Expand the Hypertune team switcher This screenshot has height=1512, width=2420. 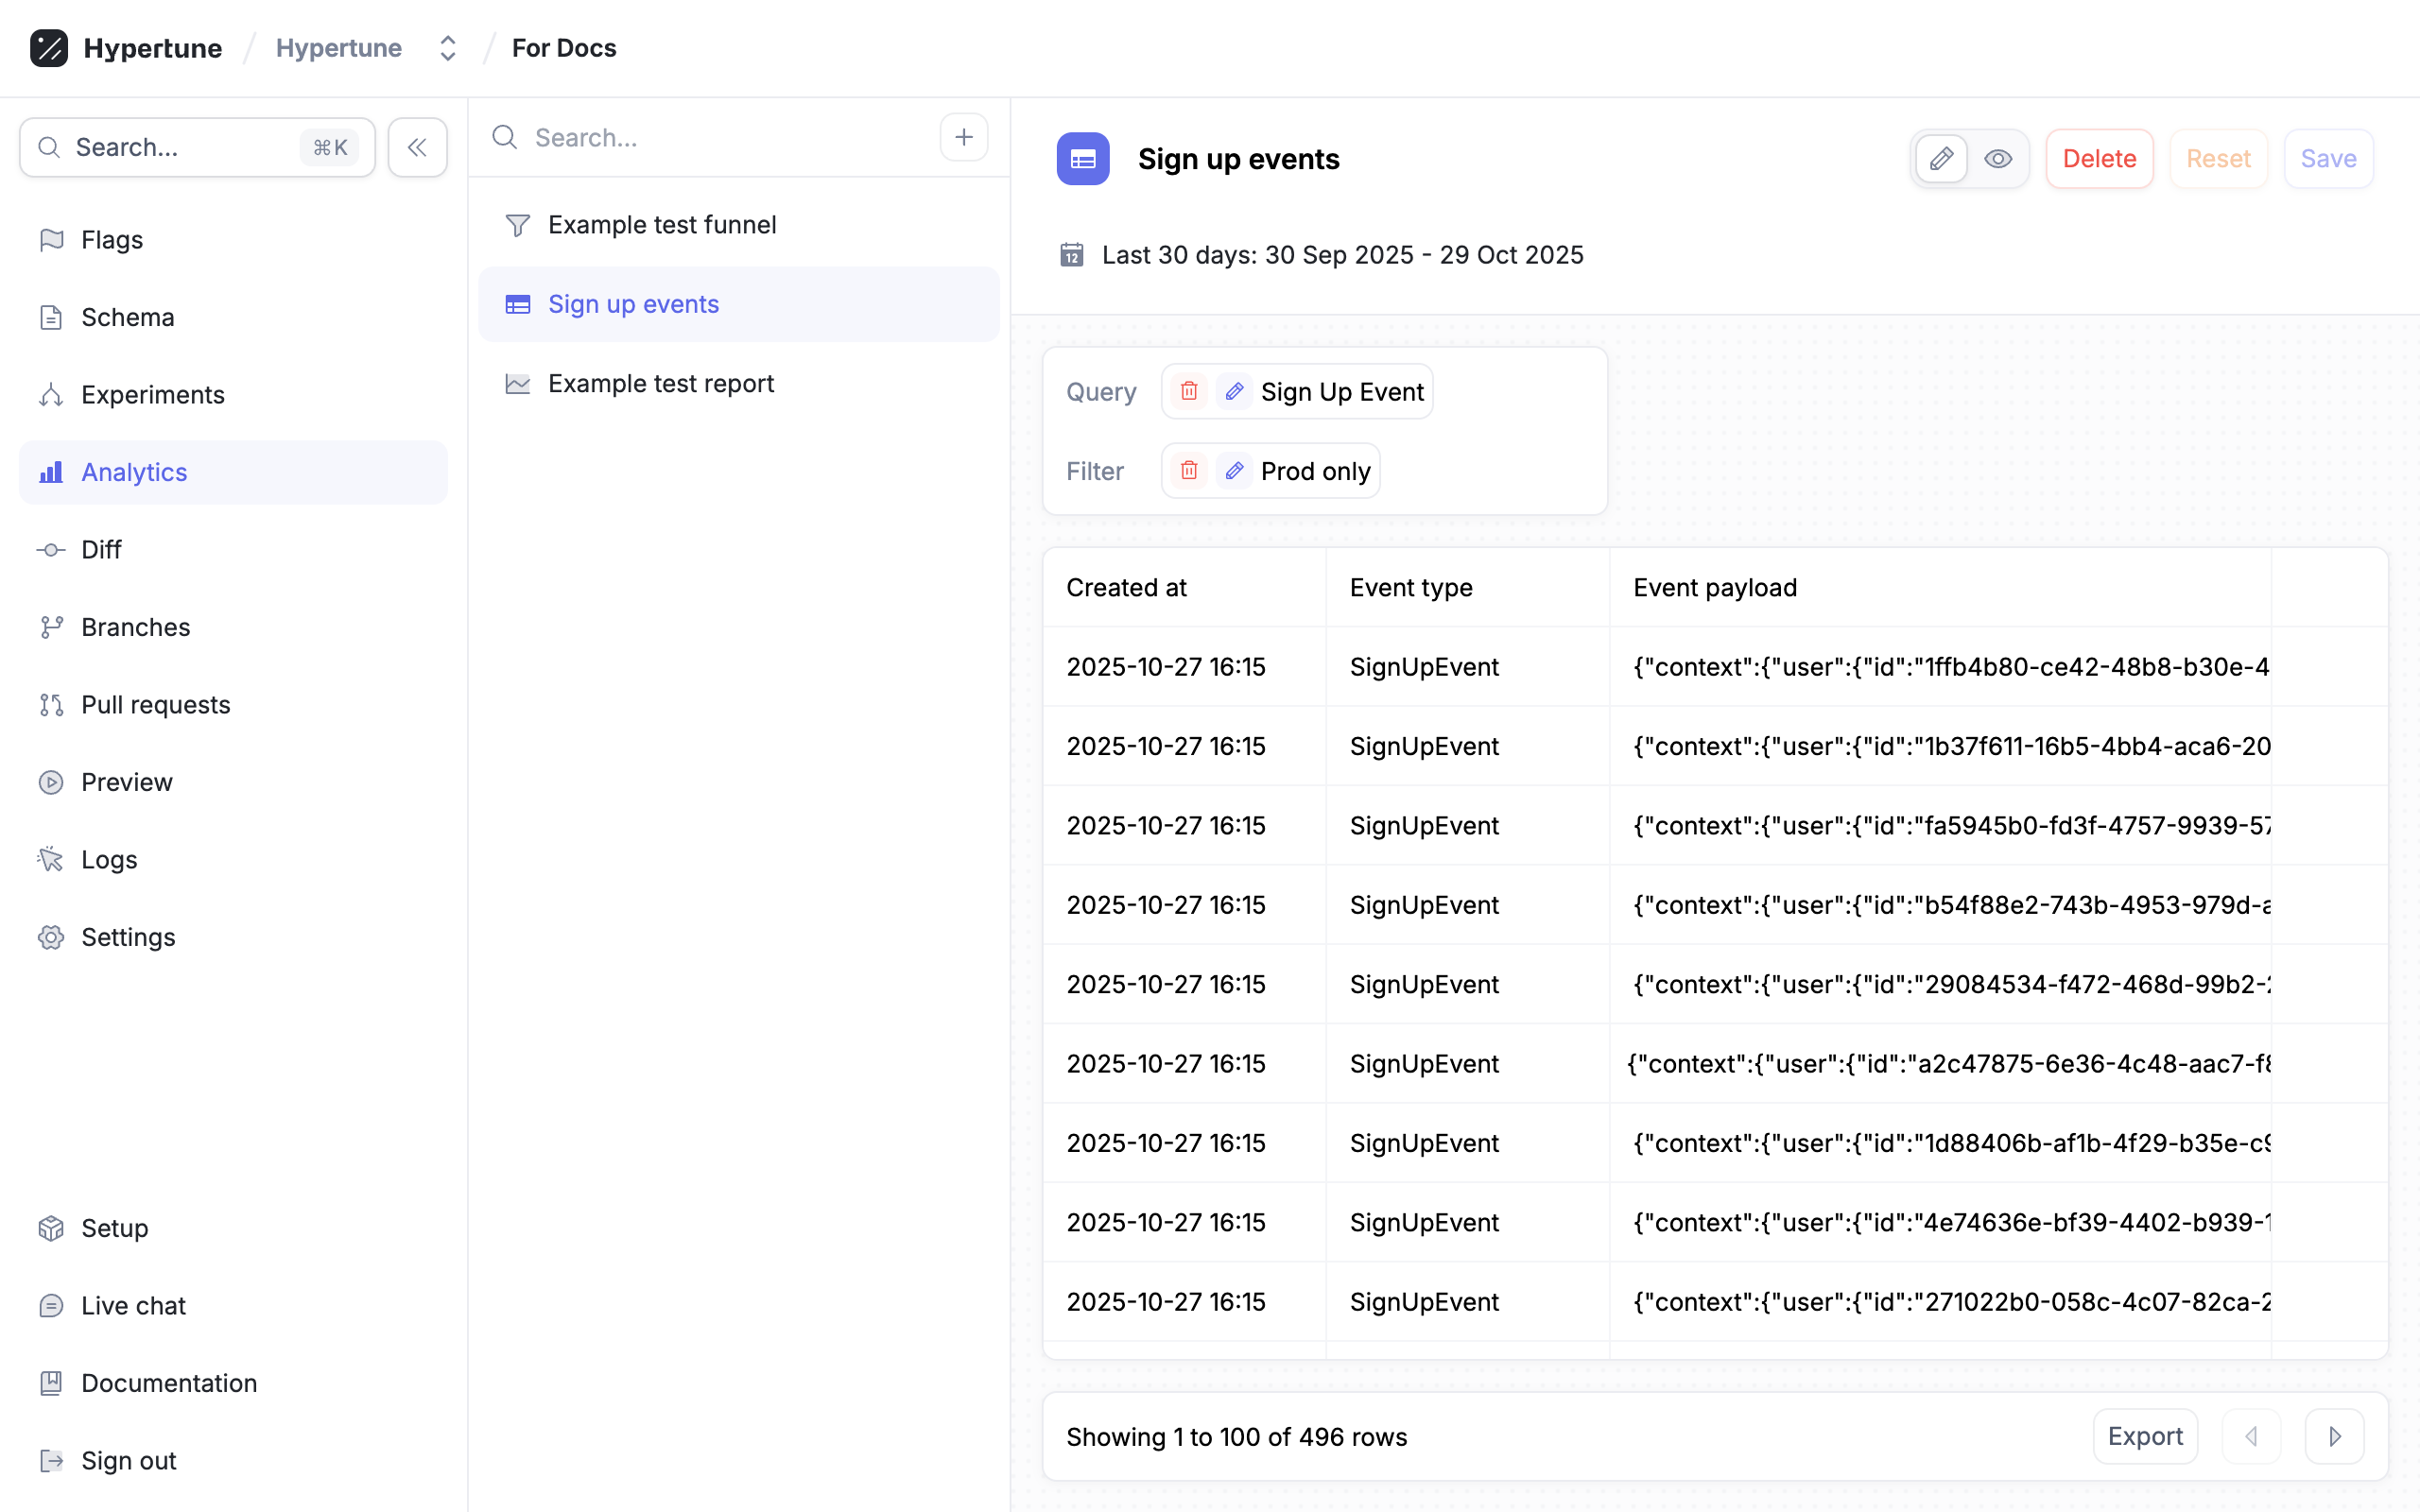coord(447,48)
